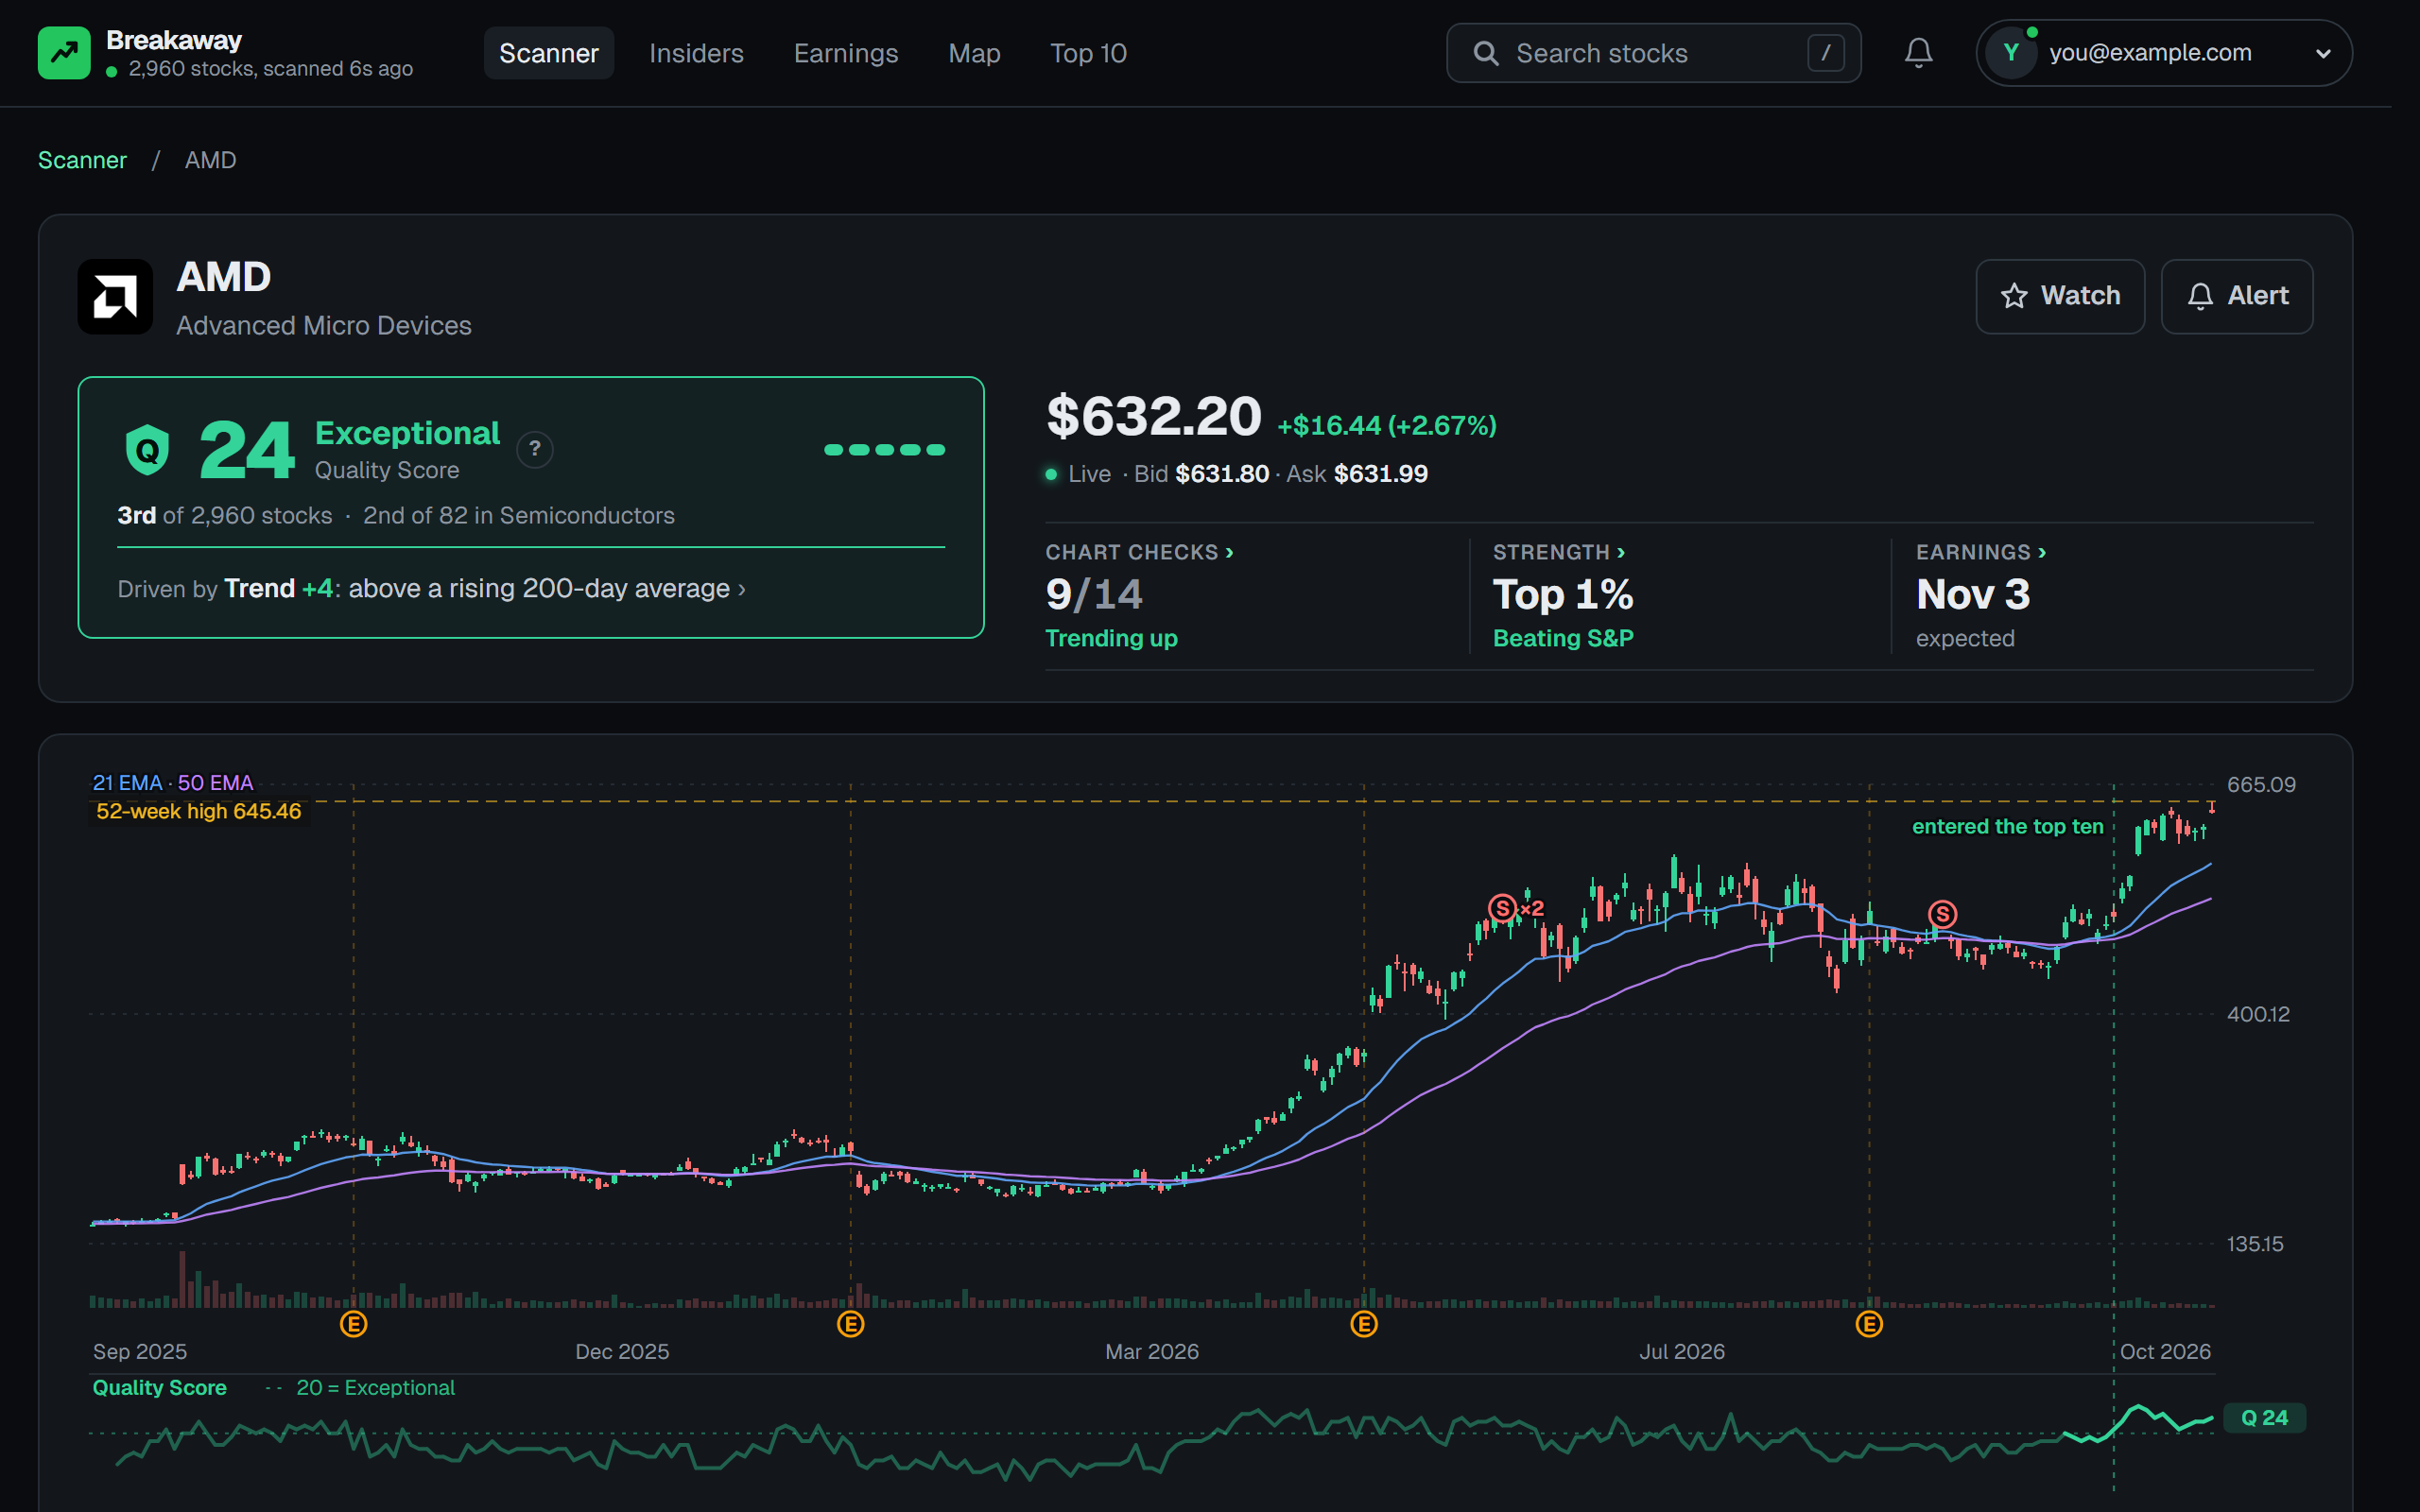
Task: Click the search magnifier icon
Action: click(x=1486, y=53)
